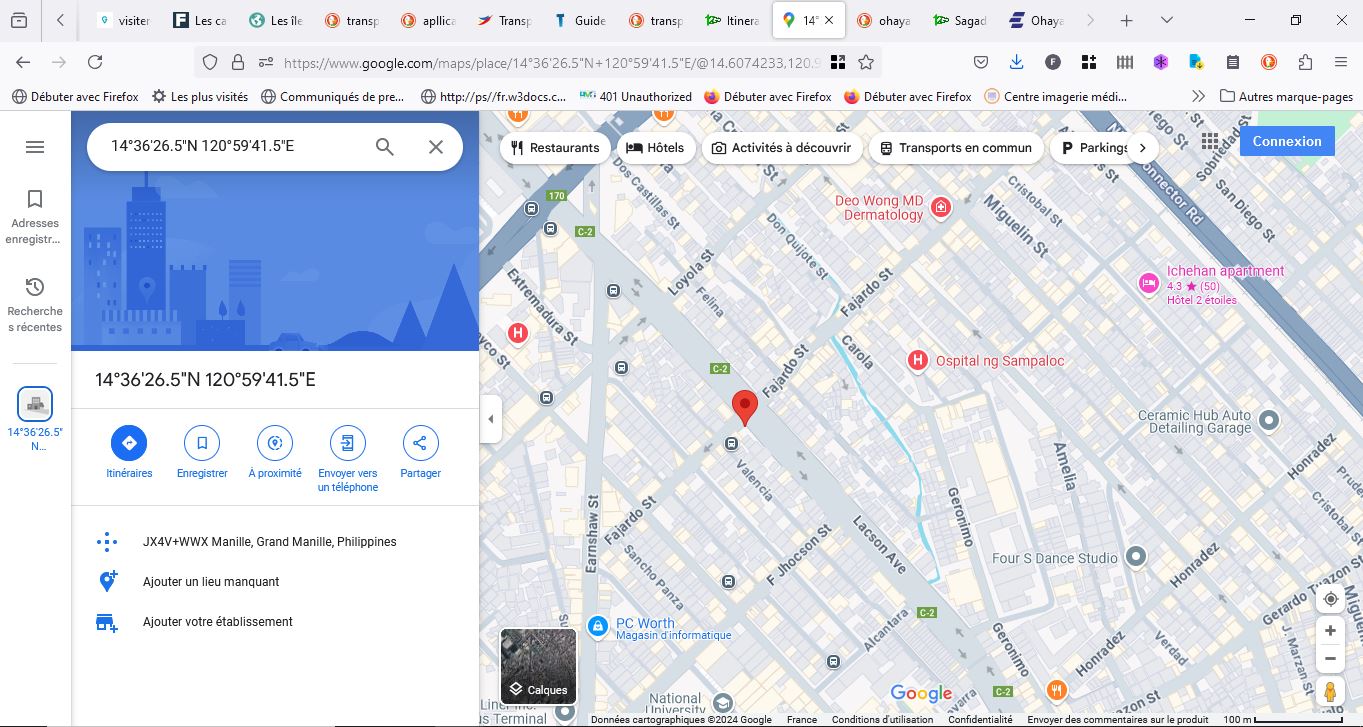Toggle the Calques layers thumbnail
Screen dimensions: 1363x727
538,666
